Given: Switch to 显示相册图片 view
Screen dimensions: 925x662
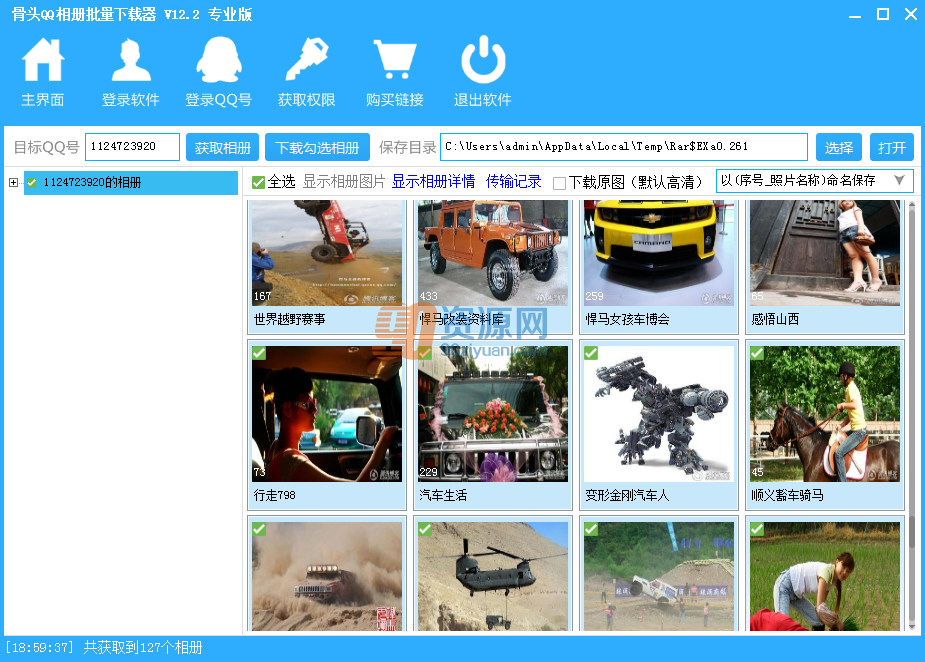Looking at the screenshot, I should [x=344, y=182].
